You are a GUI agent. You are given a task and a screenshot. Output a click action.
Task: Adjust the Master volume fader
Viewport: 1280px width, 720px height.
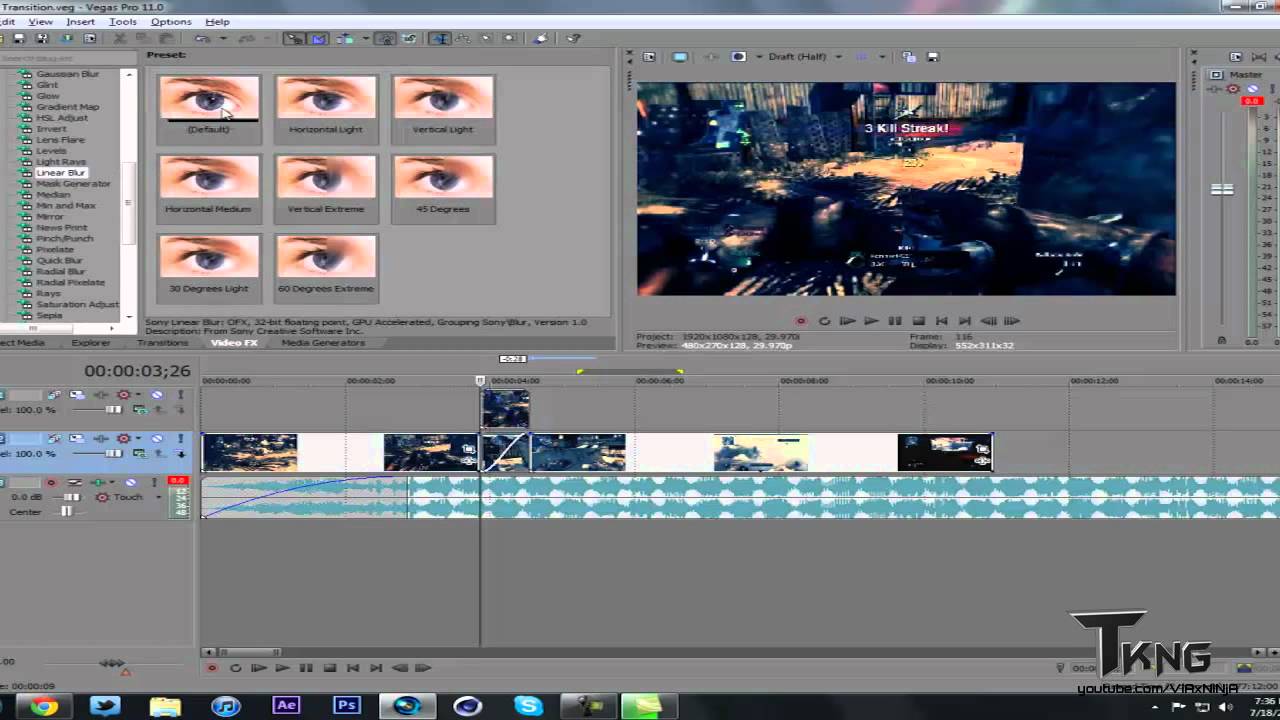click(1222, 189)
